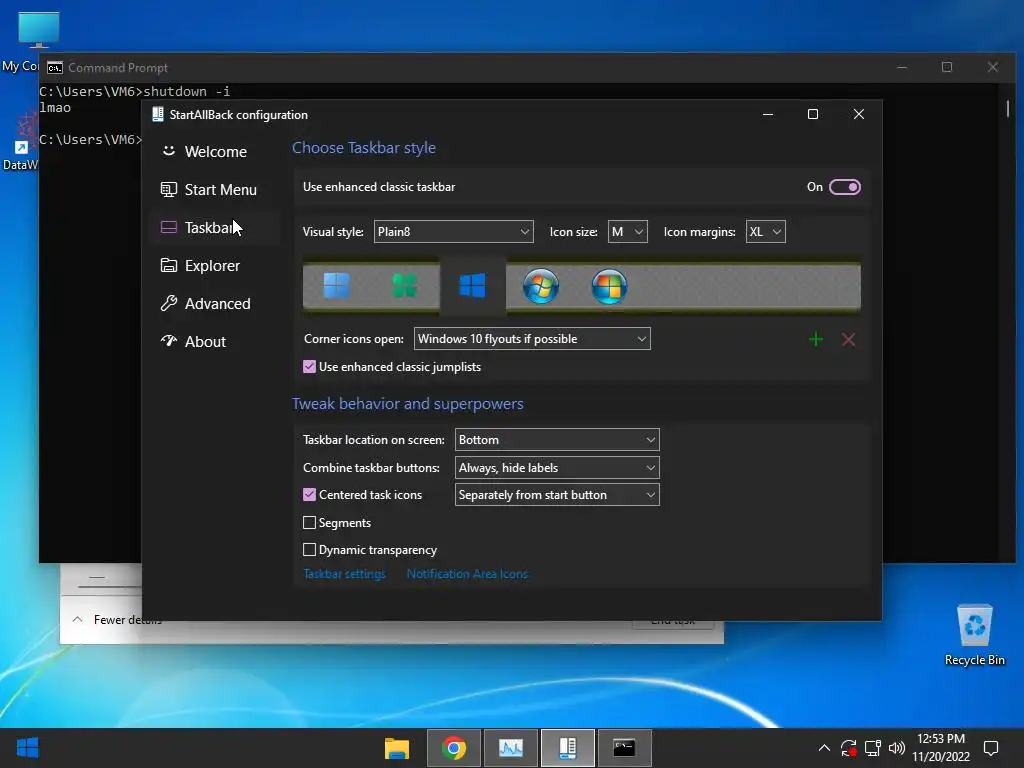The height and width of the screenshot is (768, 1024).
Task: Open the network tray icon
Action: pyautogui.click(x=872, y=748)
